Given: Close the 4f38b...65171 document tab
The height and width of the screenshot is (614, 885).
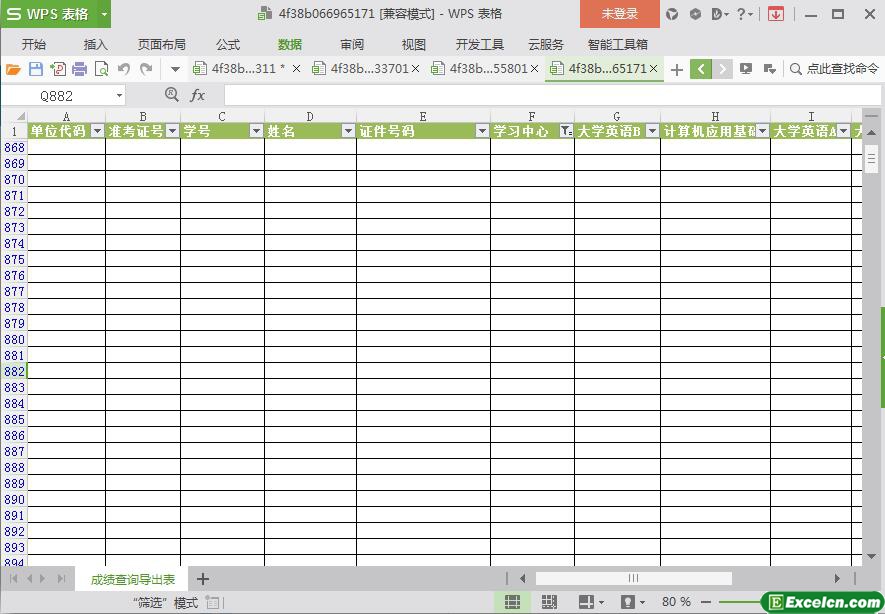Looking at the screenshot, I should [x=654, y=69].
